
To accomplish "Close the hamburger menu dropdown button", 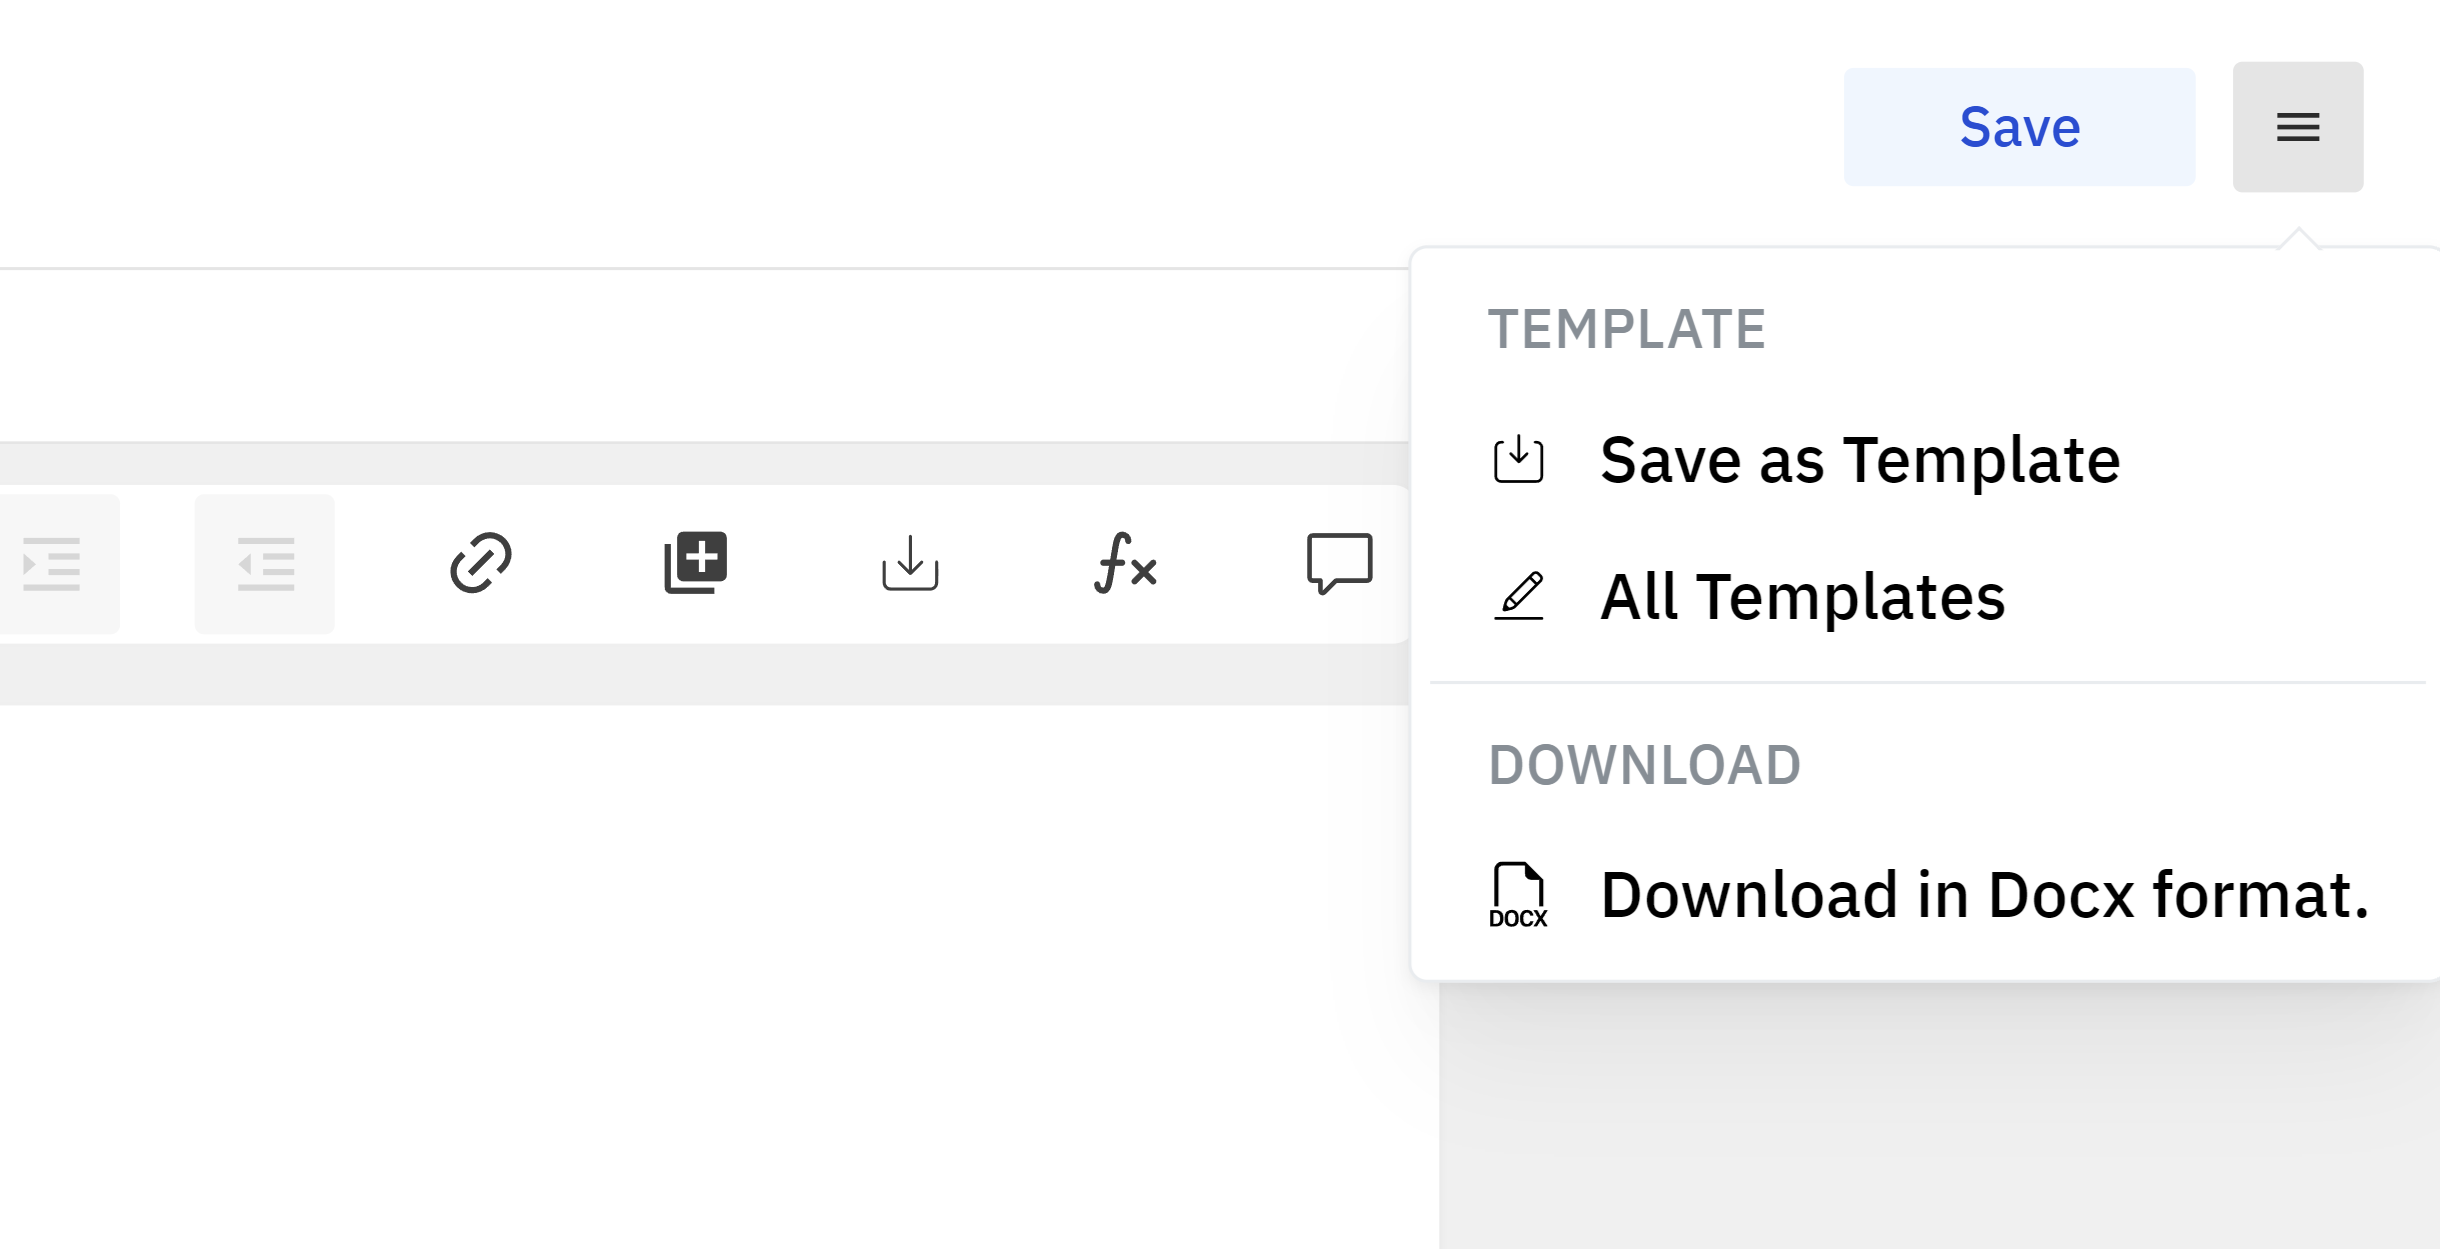I will pyautogui.click(x=2298, y=127).
